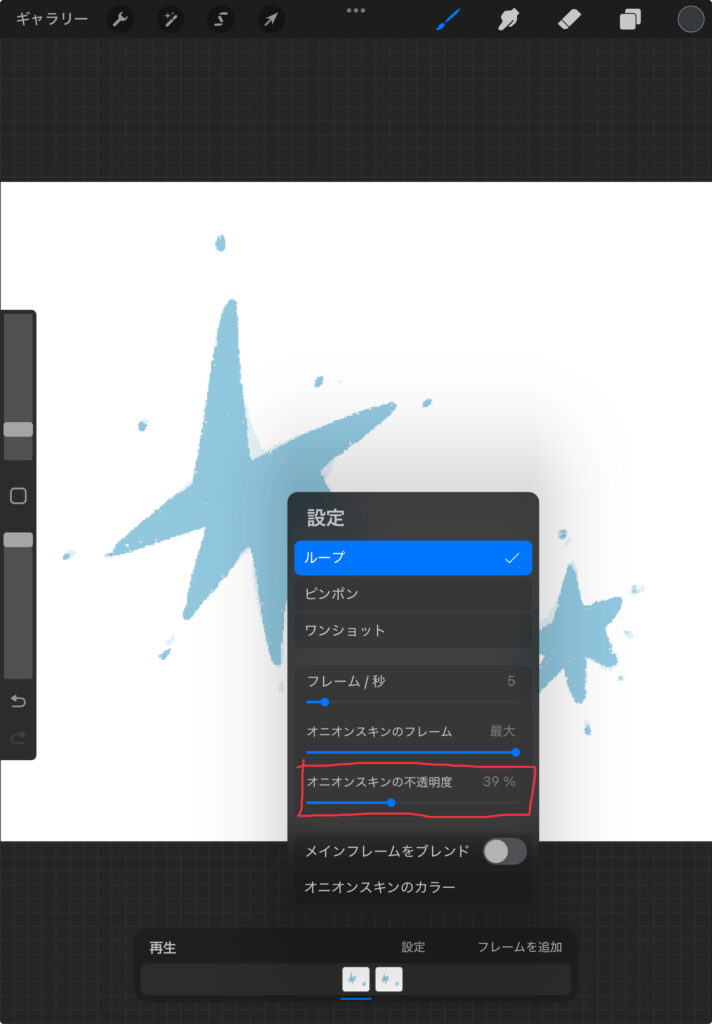This screenshot has width=712, height=1024.
Task: Select the Transform arrow tool
Action: (271, 19)
